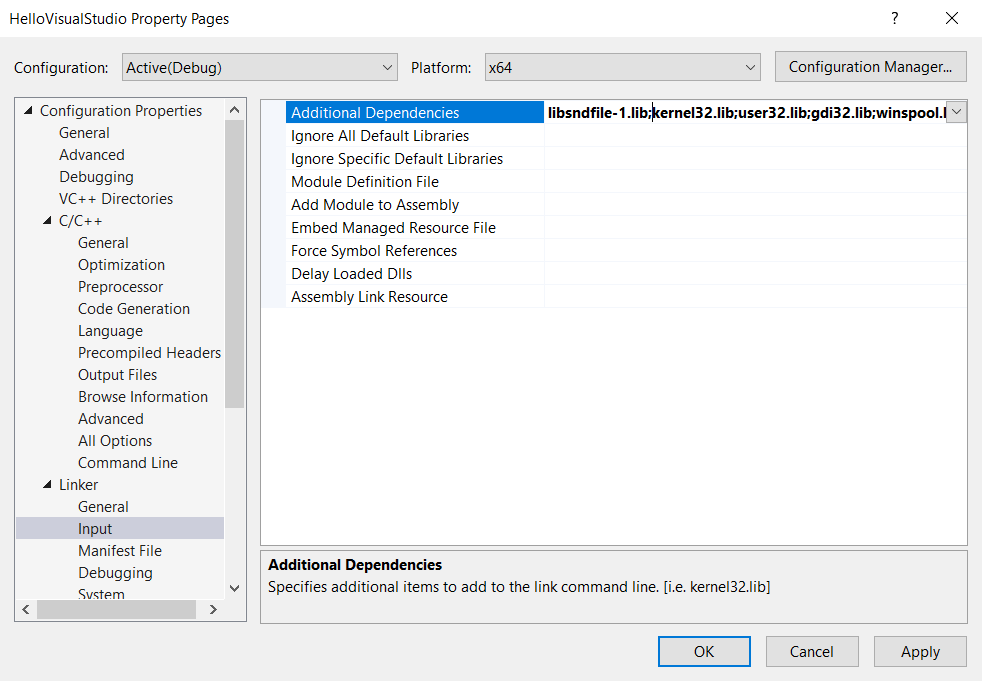This screenshot has width=982, height=681.
Task: Click the Additional Dependencies value field
Action: (x=745, y=113)
